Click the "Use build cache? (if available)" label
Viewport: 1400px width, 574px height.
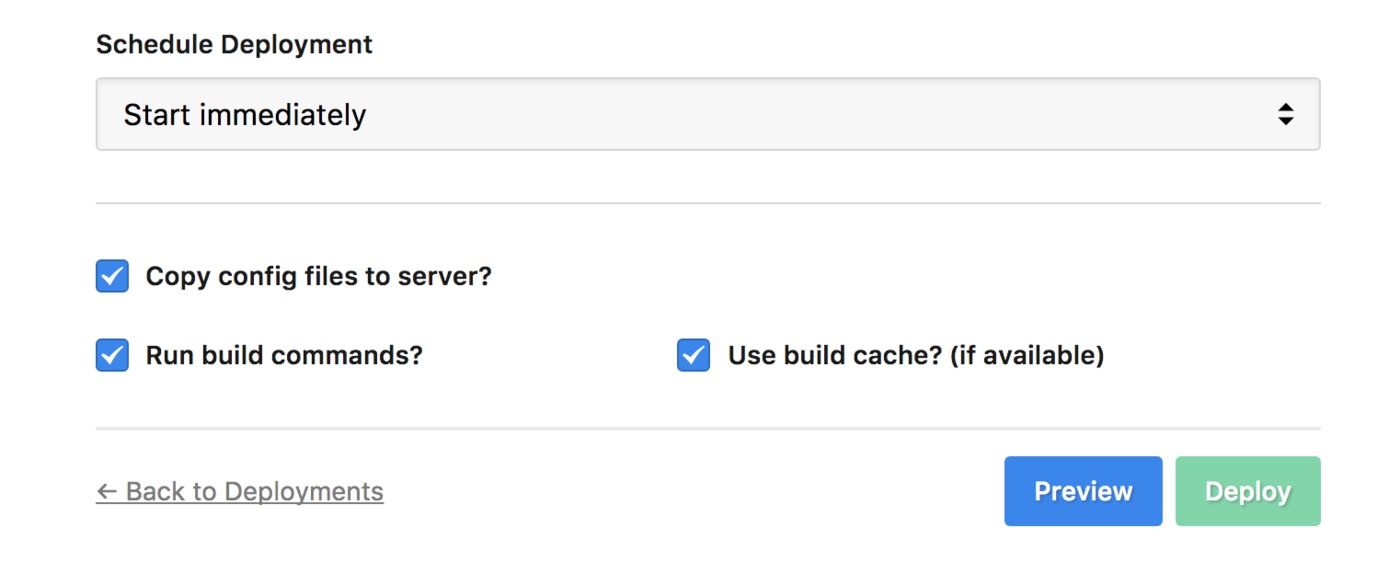[x=916, y=355]
